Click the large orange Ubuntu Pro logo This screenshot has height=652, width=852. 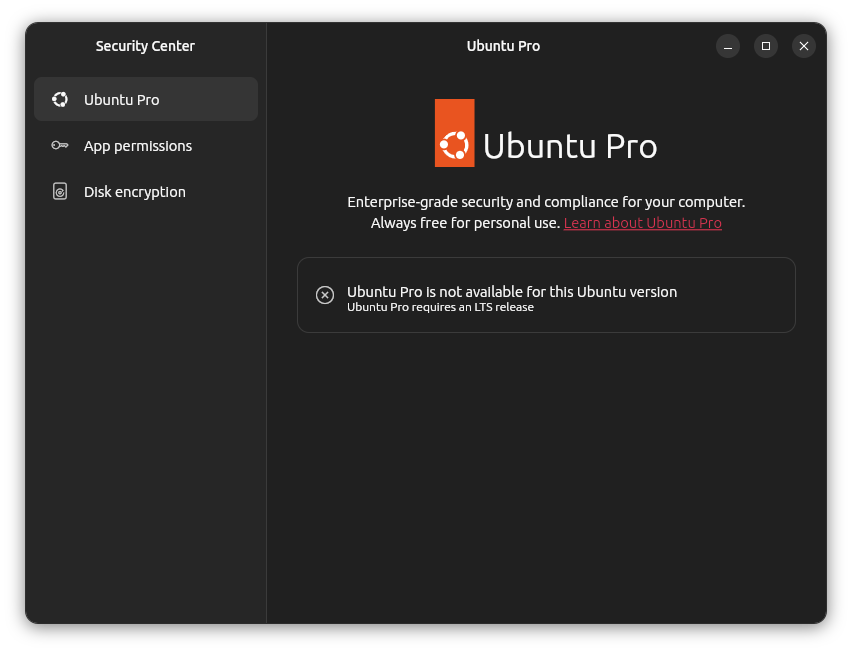tap(453, 133)
